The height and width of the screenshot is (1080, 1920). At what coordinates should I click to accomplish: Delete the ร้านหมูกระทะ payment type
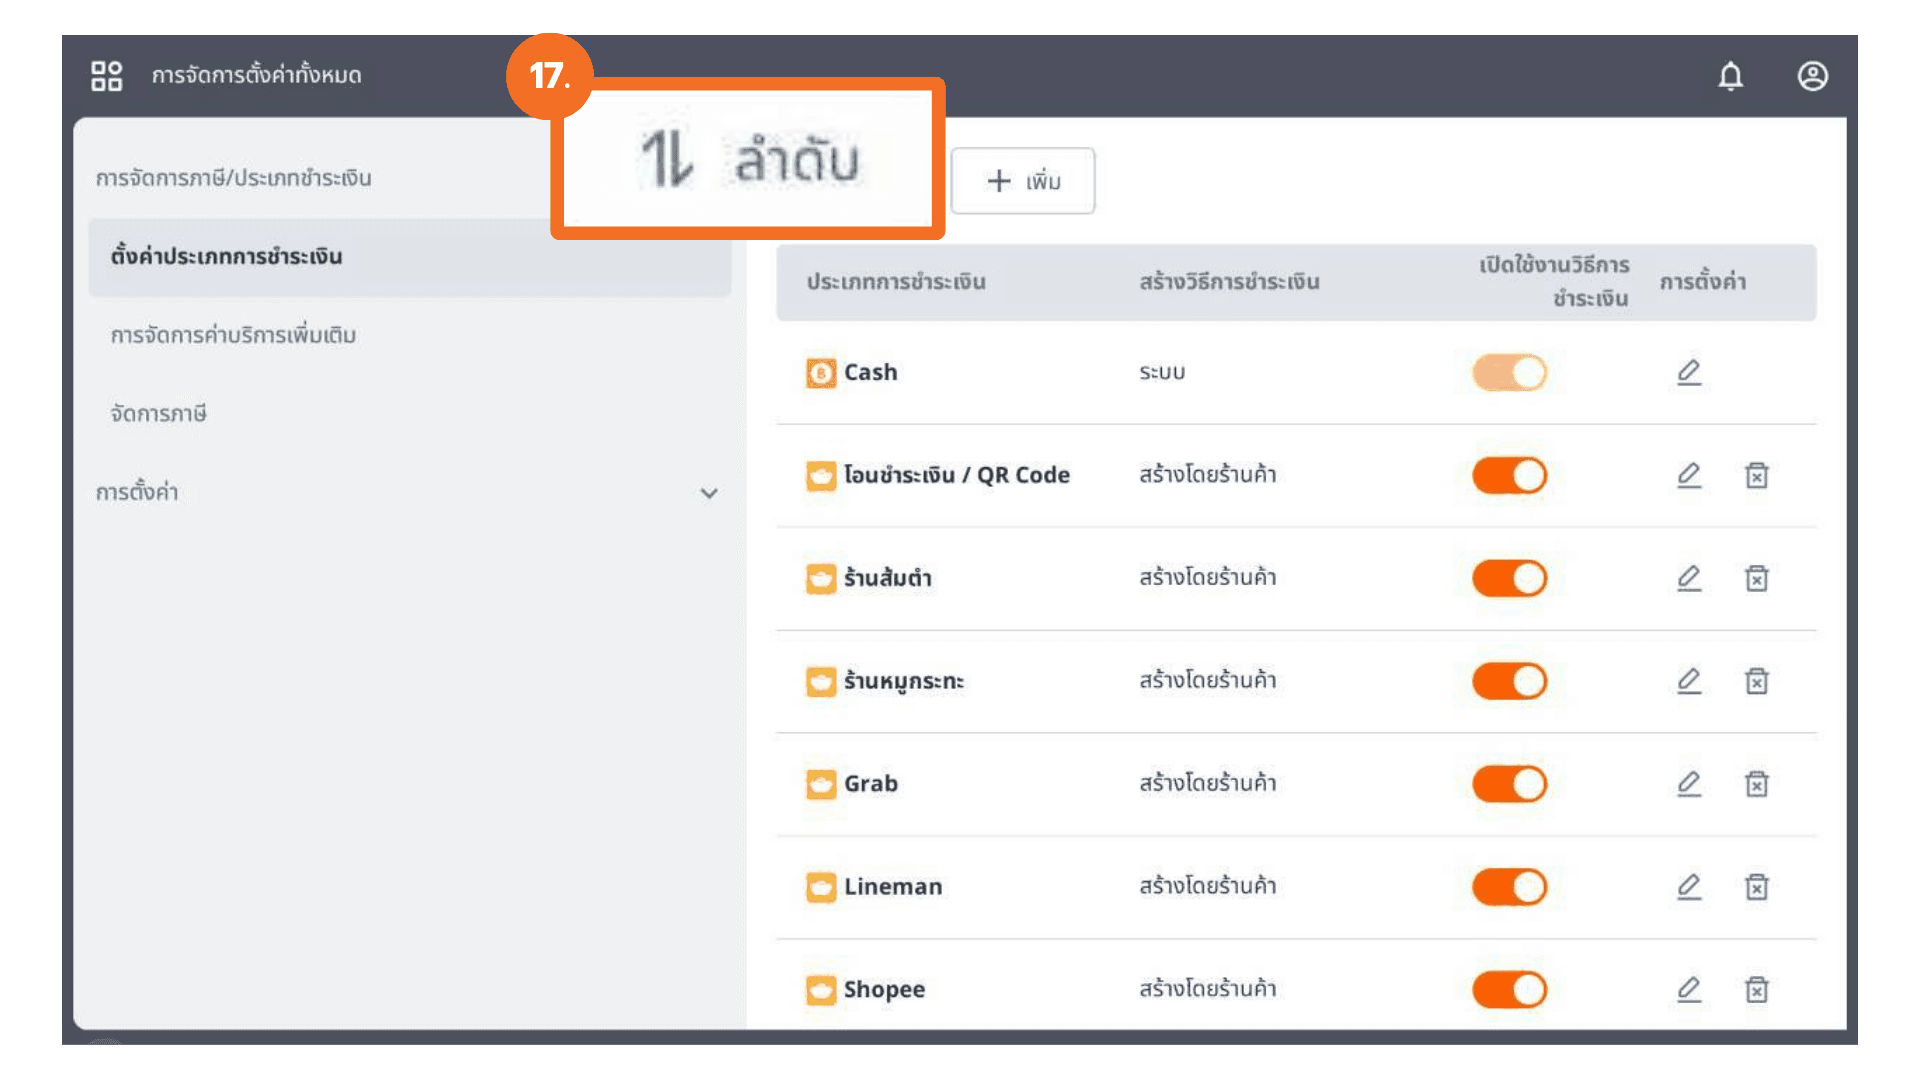point(1756,681)
